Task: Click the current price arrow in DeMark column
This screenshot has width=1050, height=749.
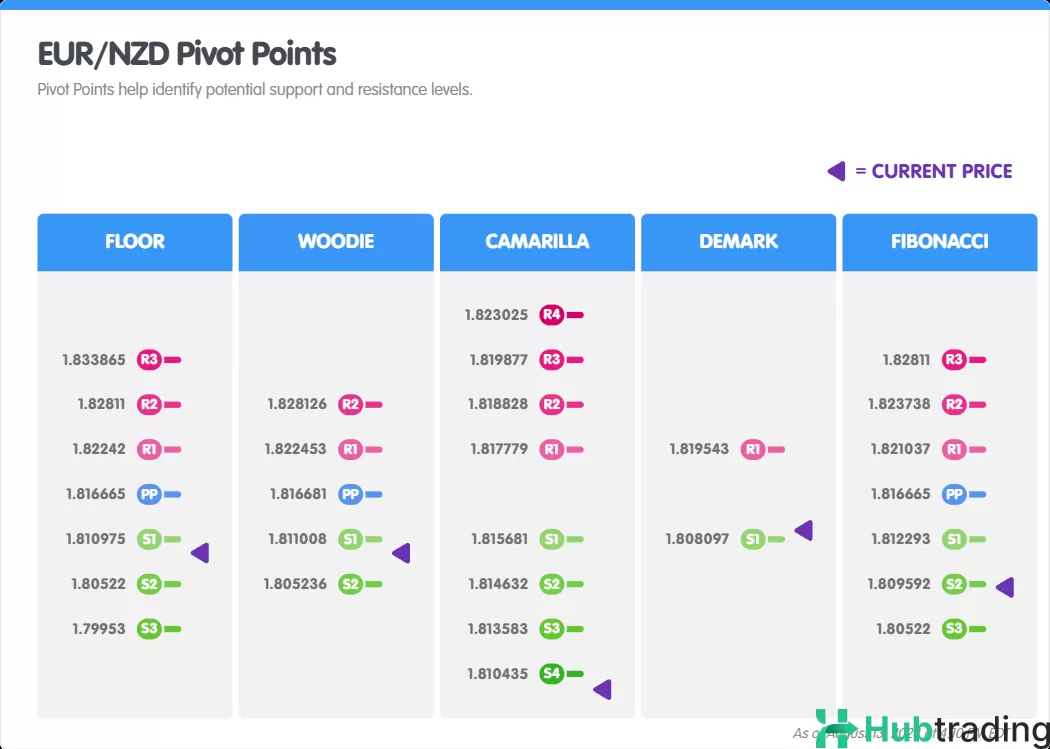Action: [x=803, y=531]
